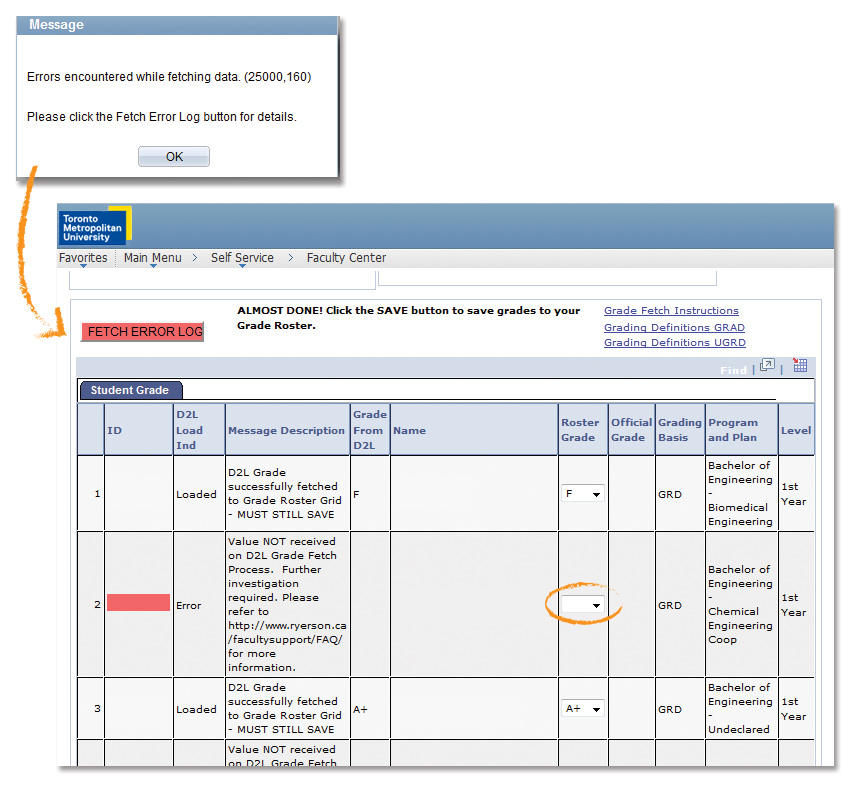Click the redacted red ID cell in row 2
Viewport: 850px width, 800px height.
138,603
